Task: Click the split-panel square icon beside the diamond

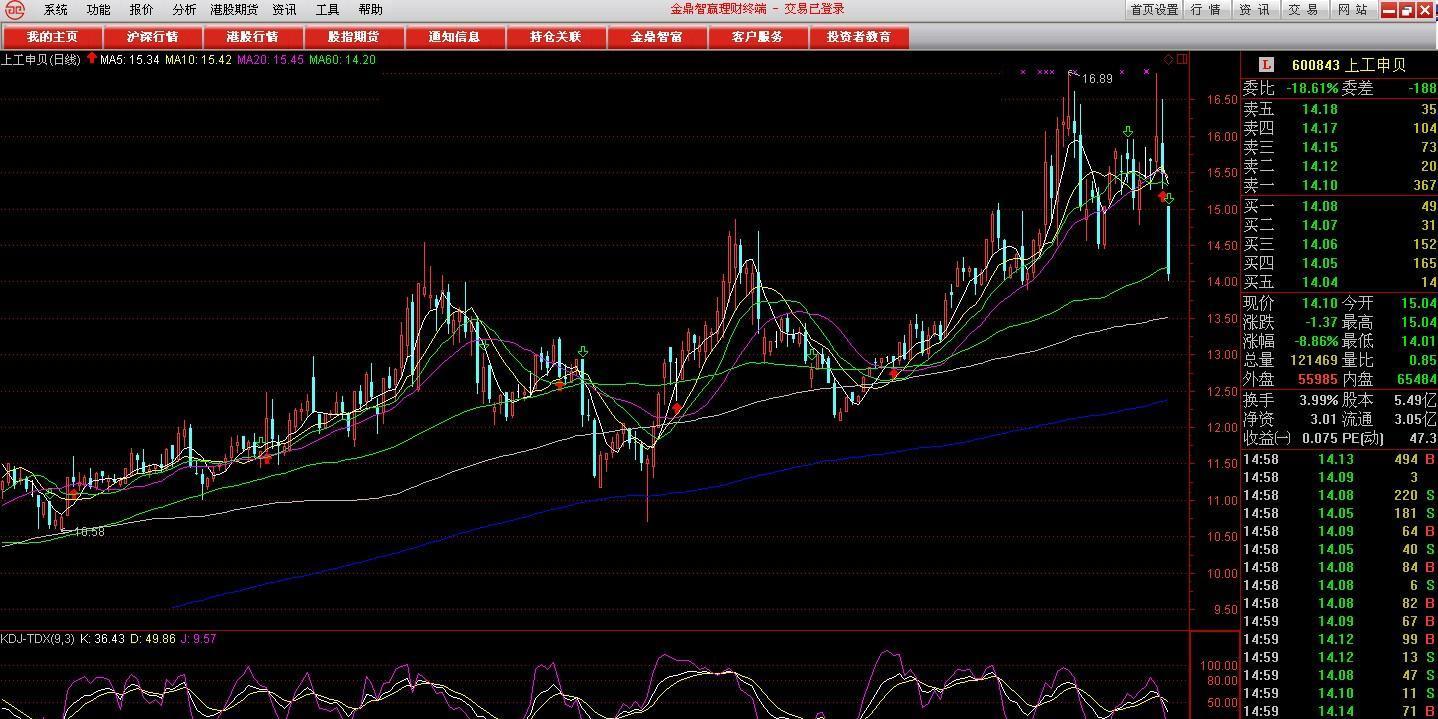Action: pyautogui.click(x=1182, y=59)
